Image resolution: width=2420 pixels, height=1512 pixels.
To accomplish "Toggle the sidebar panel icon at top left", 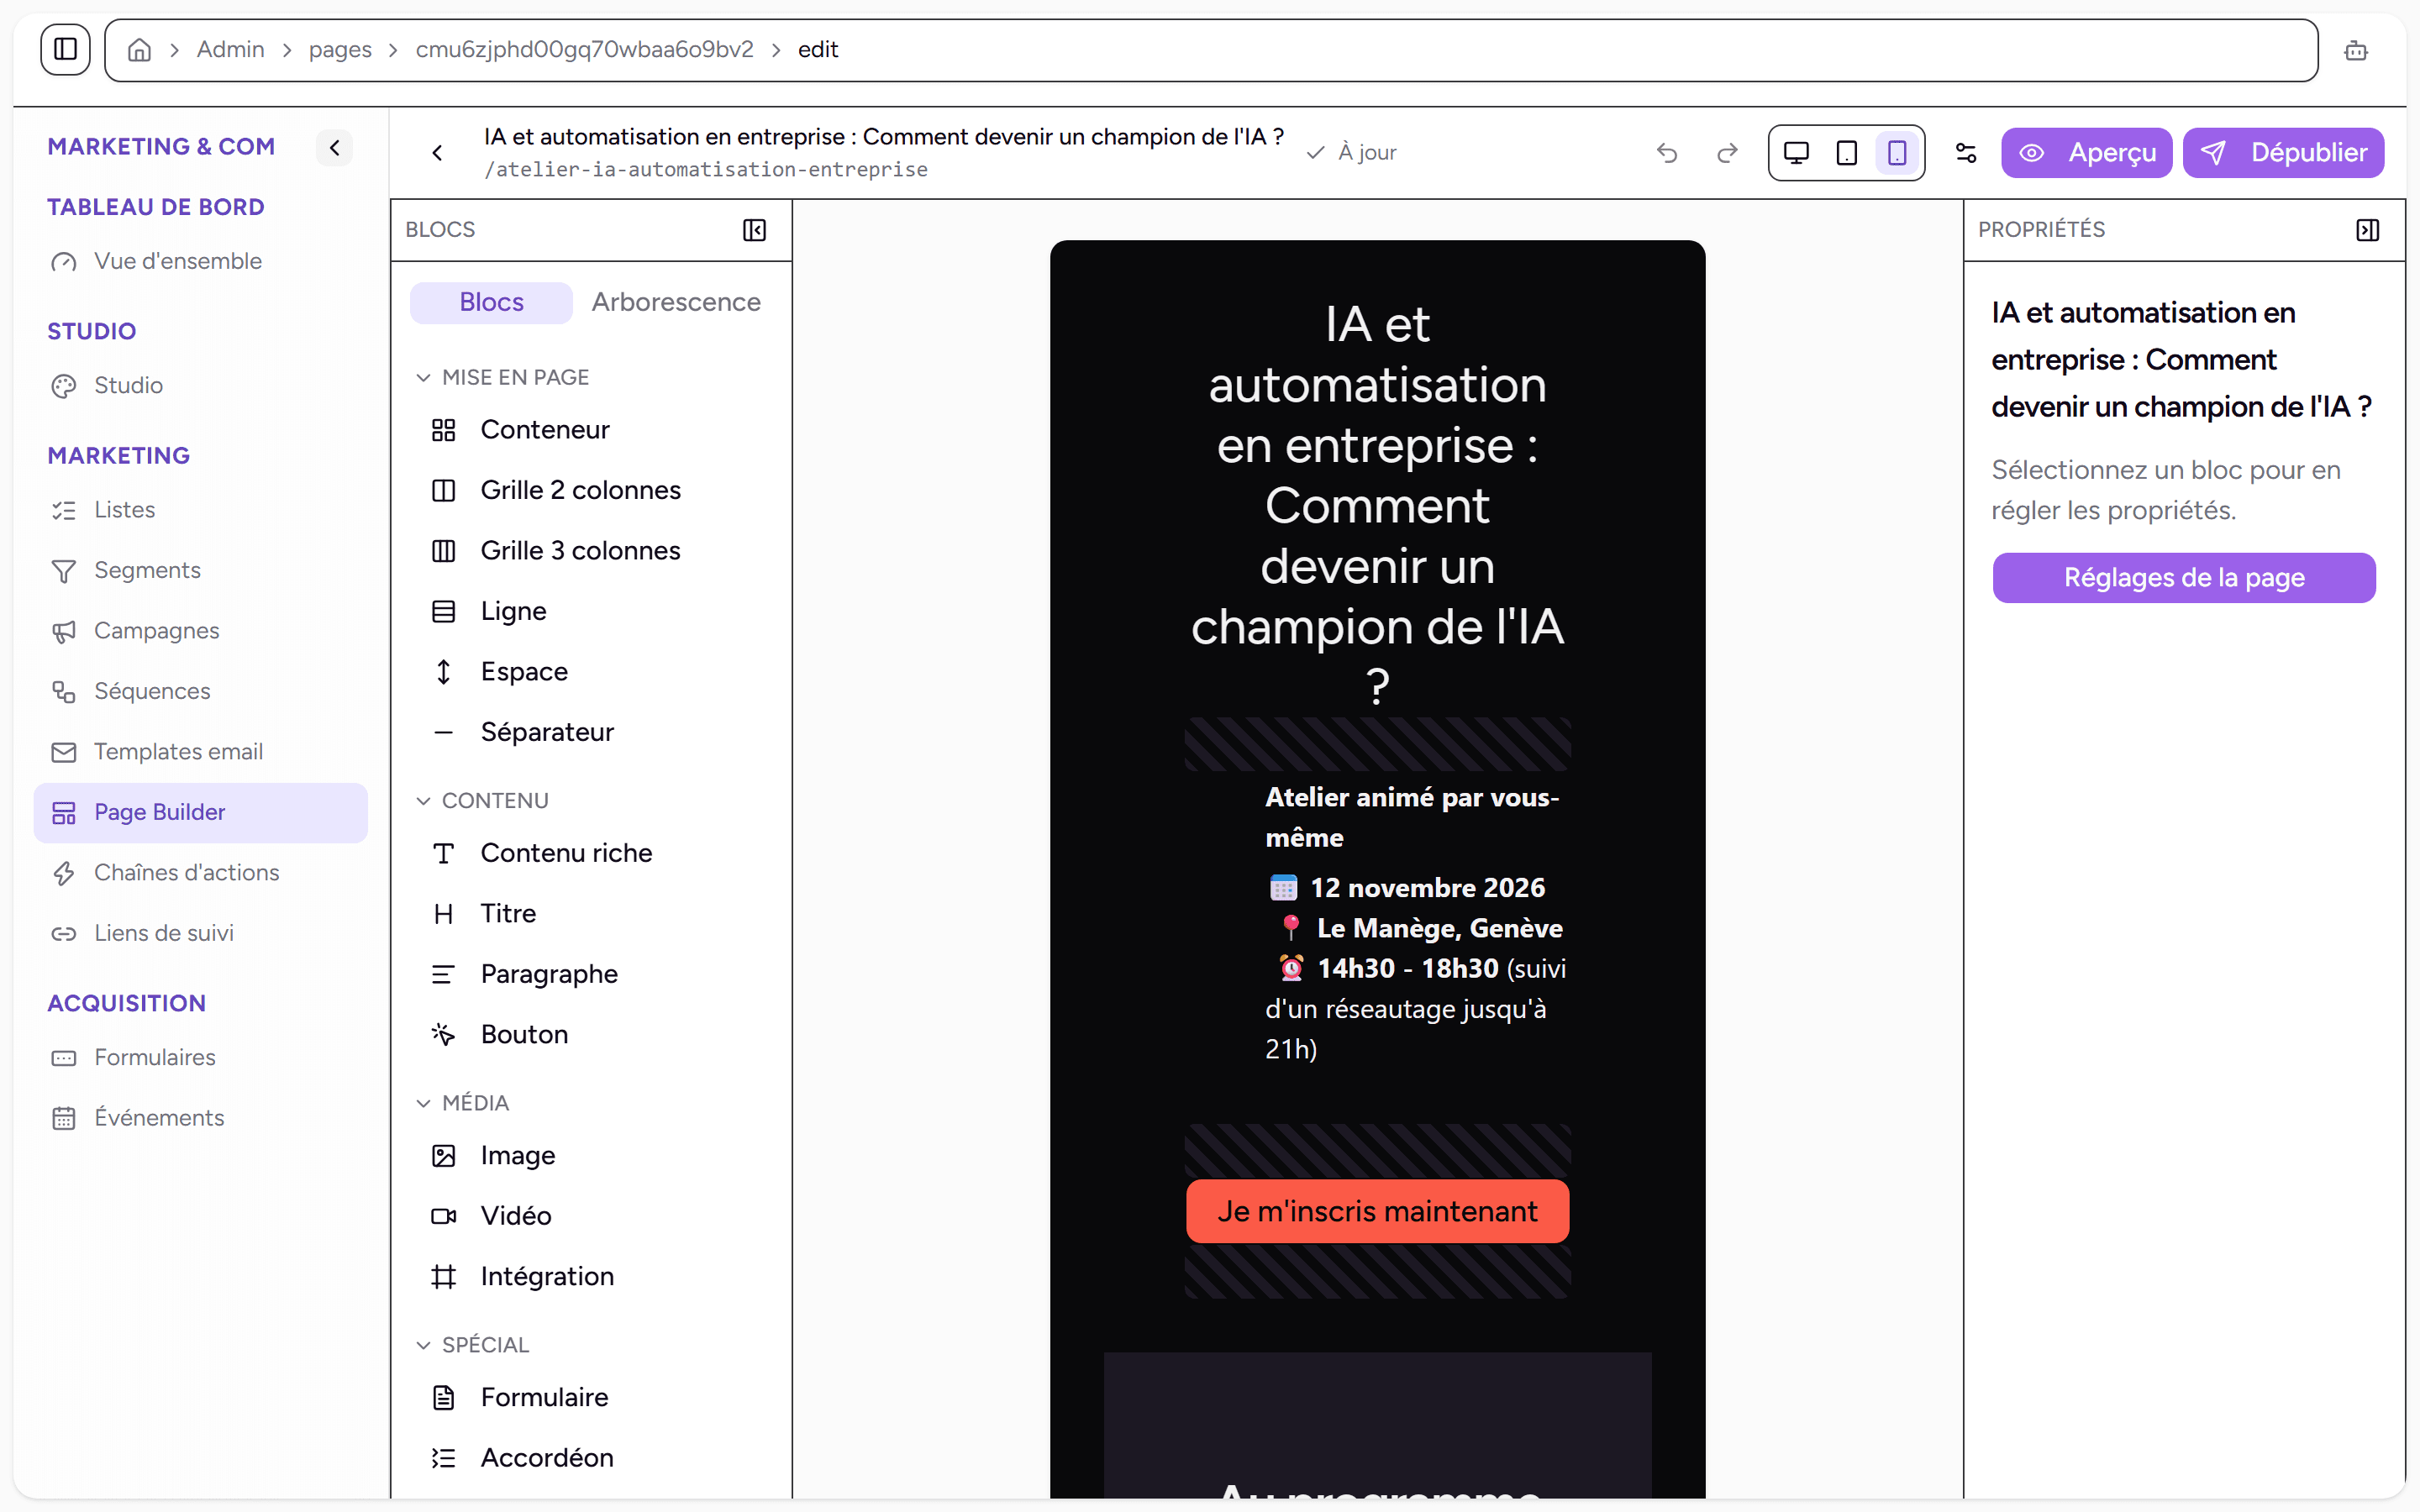I will (65, 49).
